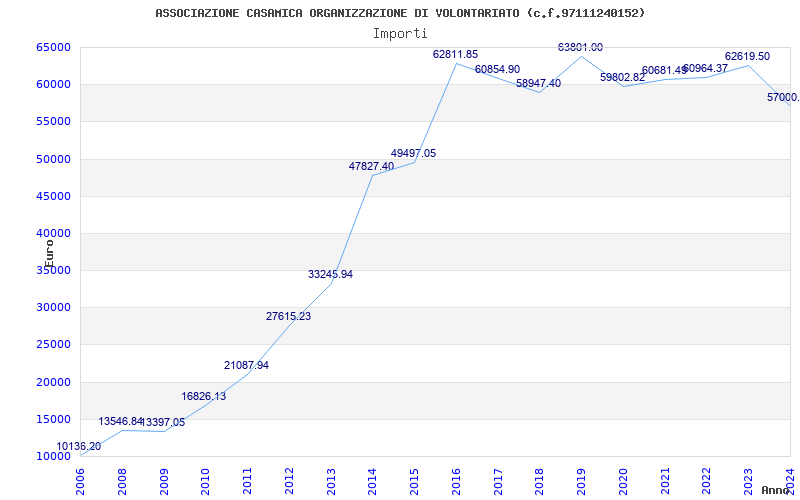Viewport: 800px width, 500px height.
Task: Click the chart title with c.f.97111240152
Action: point(400,13)
